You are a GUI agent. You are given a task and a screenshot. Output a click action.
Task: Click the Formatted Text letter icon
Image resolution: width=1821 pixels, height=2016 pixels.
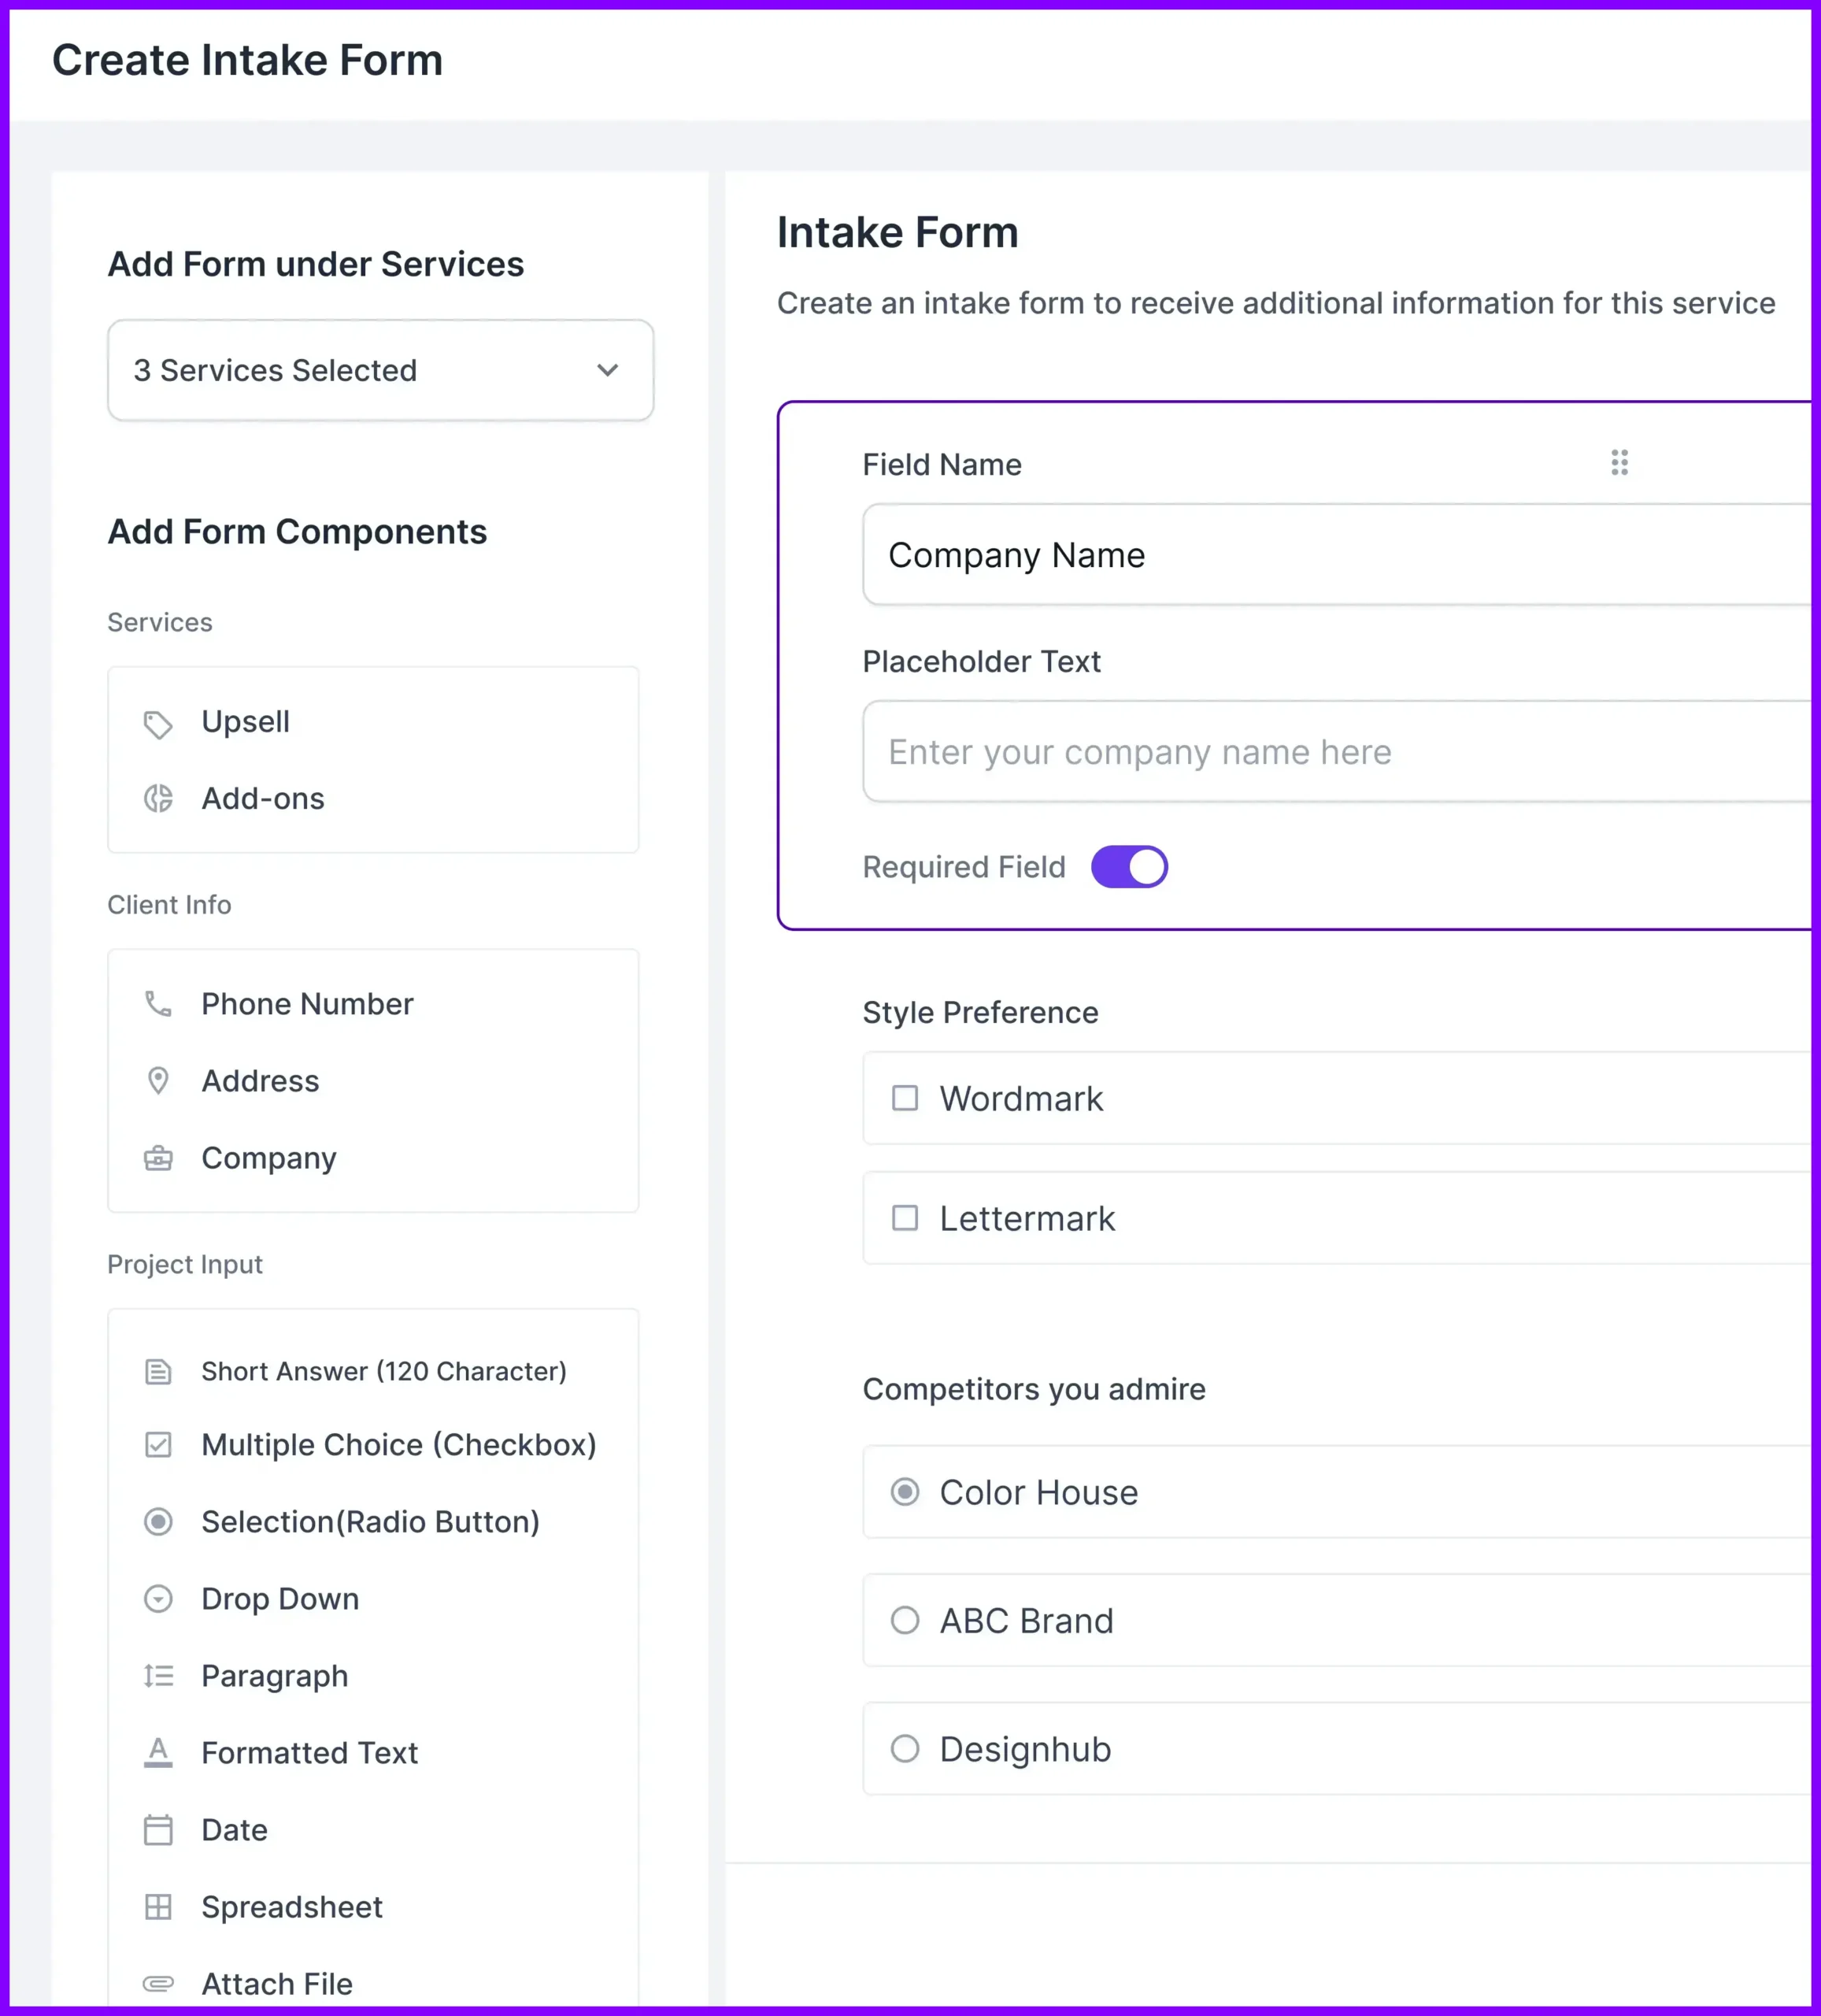click(x=158, y=1753)
